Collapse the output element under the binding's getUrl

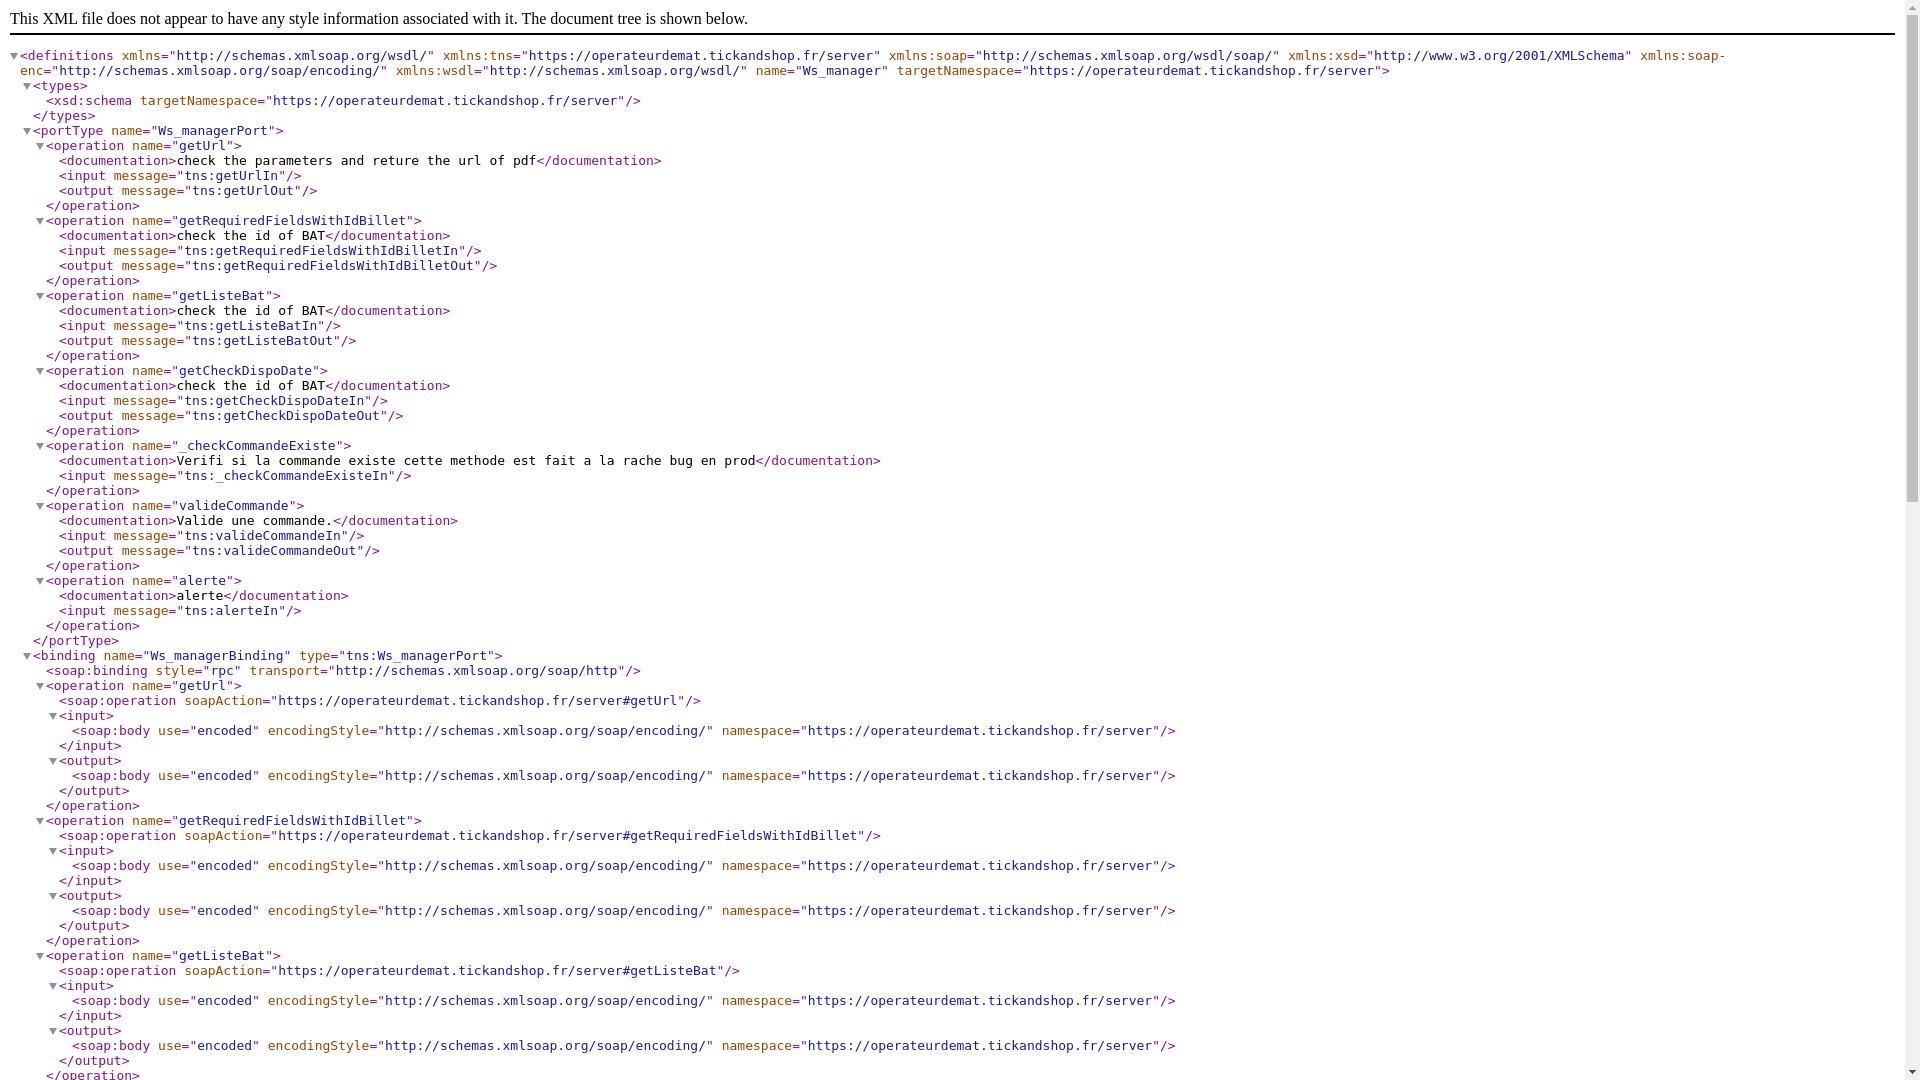(53, 761)
